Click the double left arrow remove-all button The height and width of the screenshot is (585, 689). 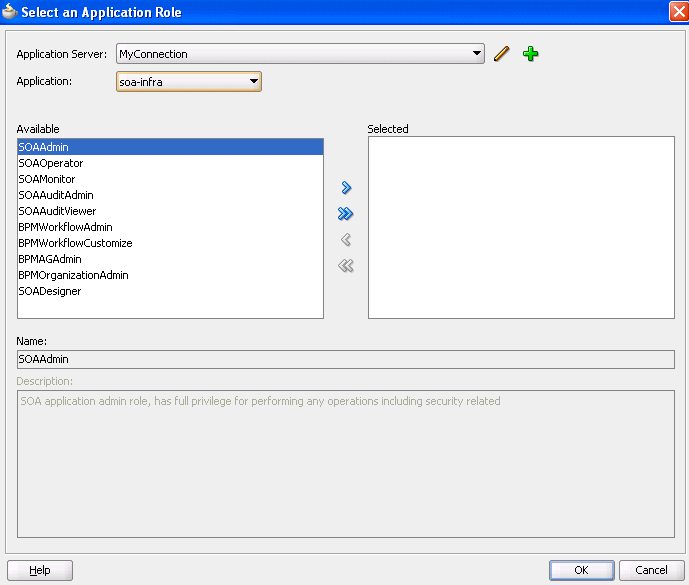coord(346,265)
